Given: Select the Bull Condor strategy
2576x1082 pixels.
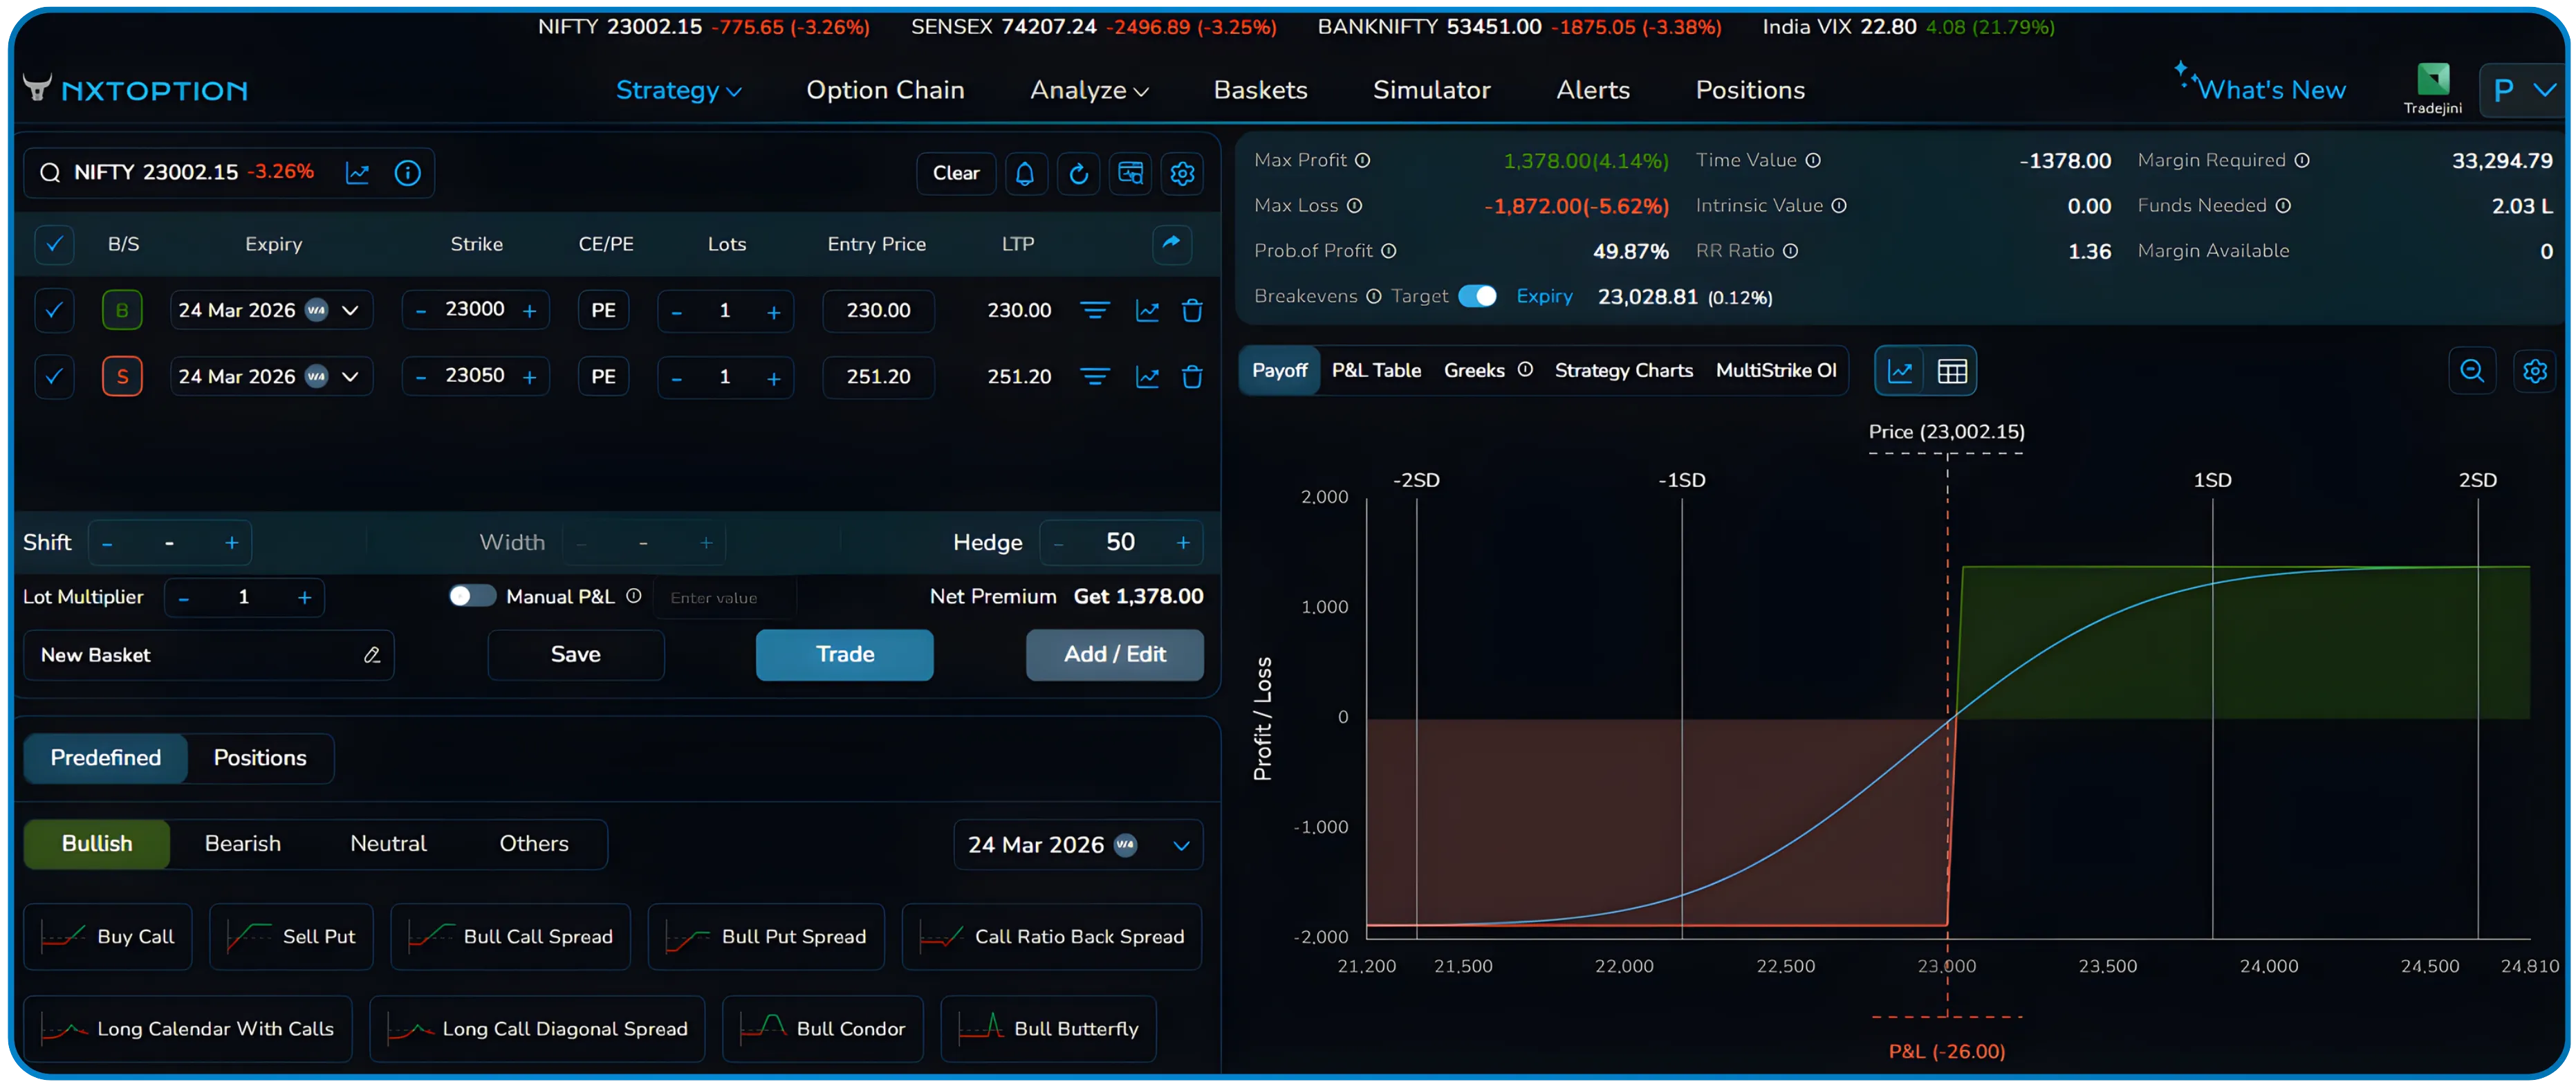Looking at the screenshot, I should pos(822,1029).
